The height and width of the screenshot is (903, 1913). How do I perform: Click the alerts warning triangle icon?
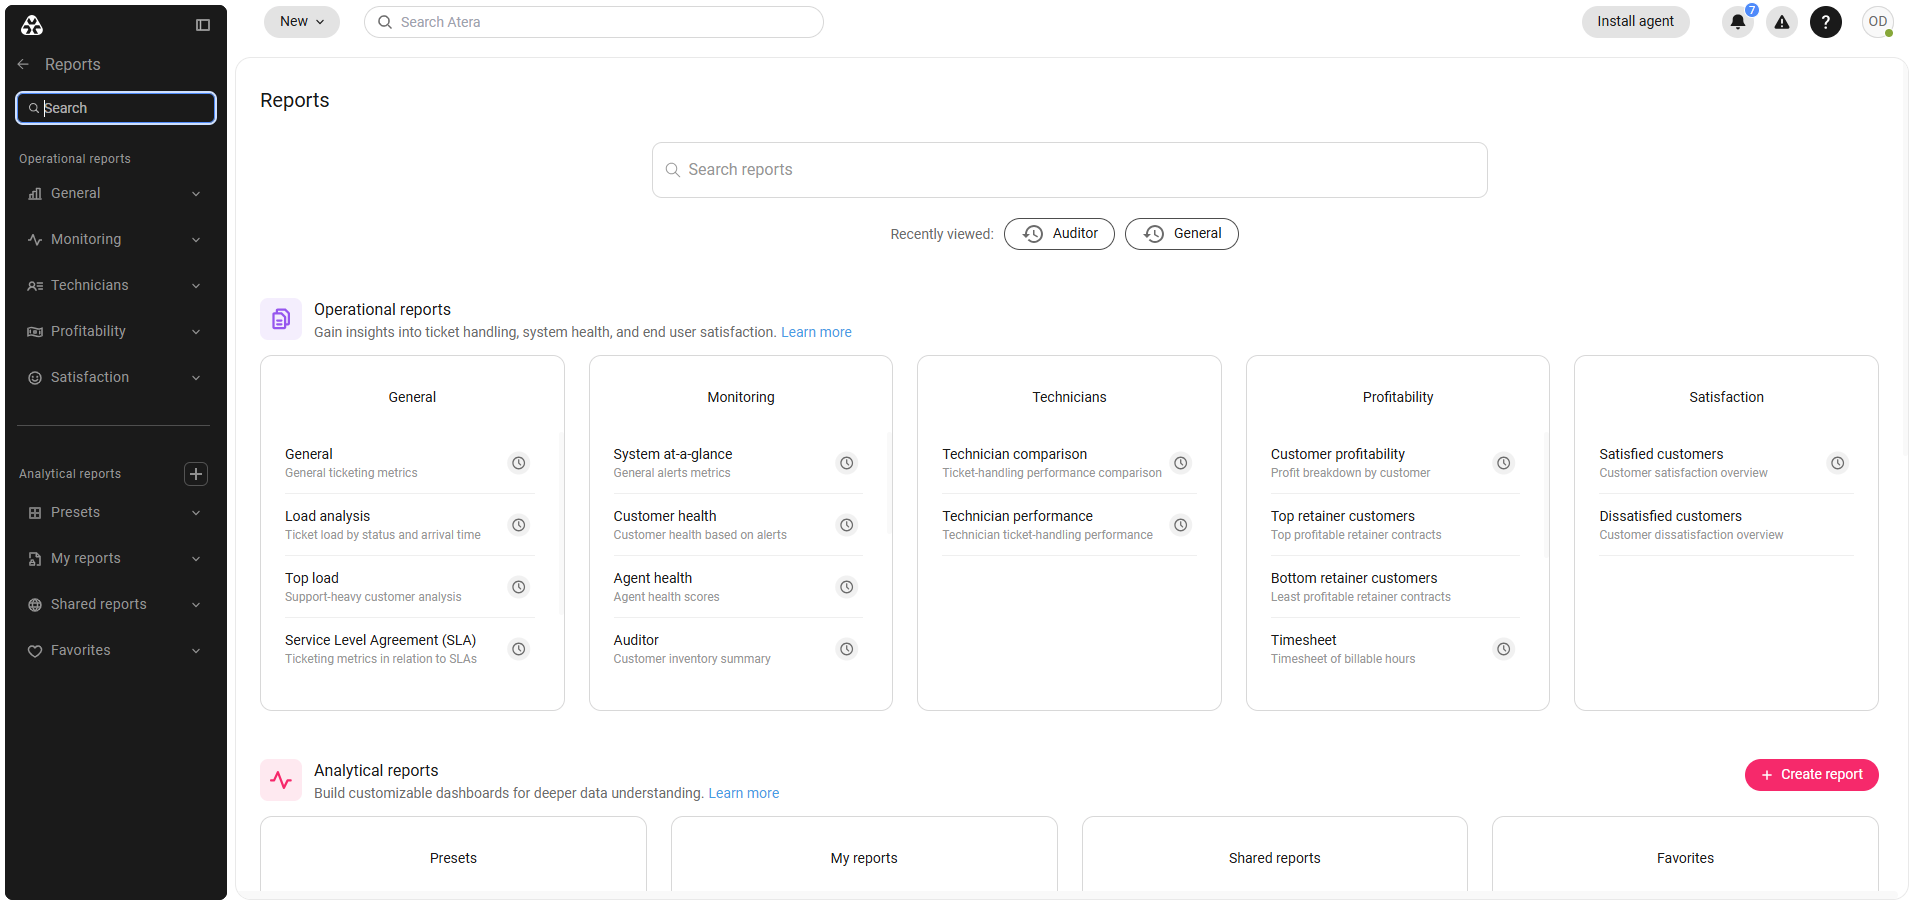tap(1782, 22)
